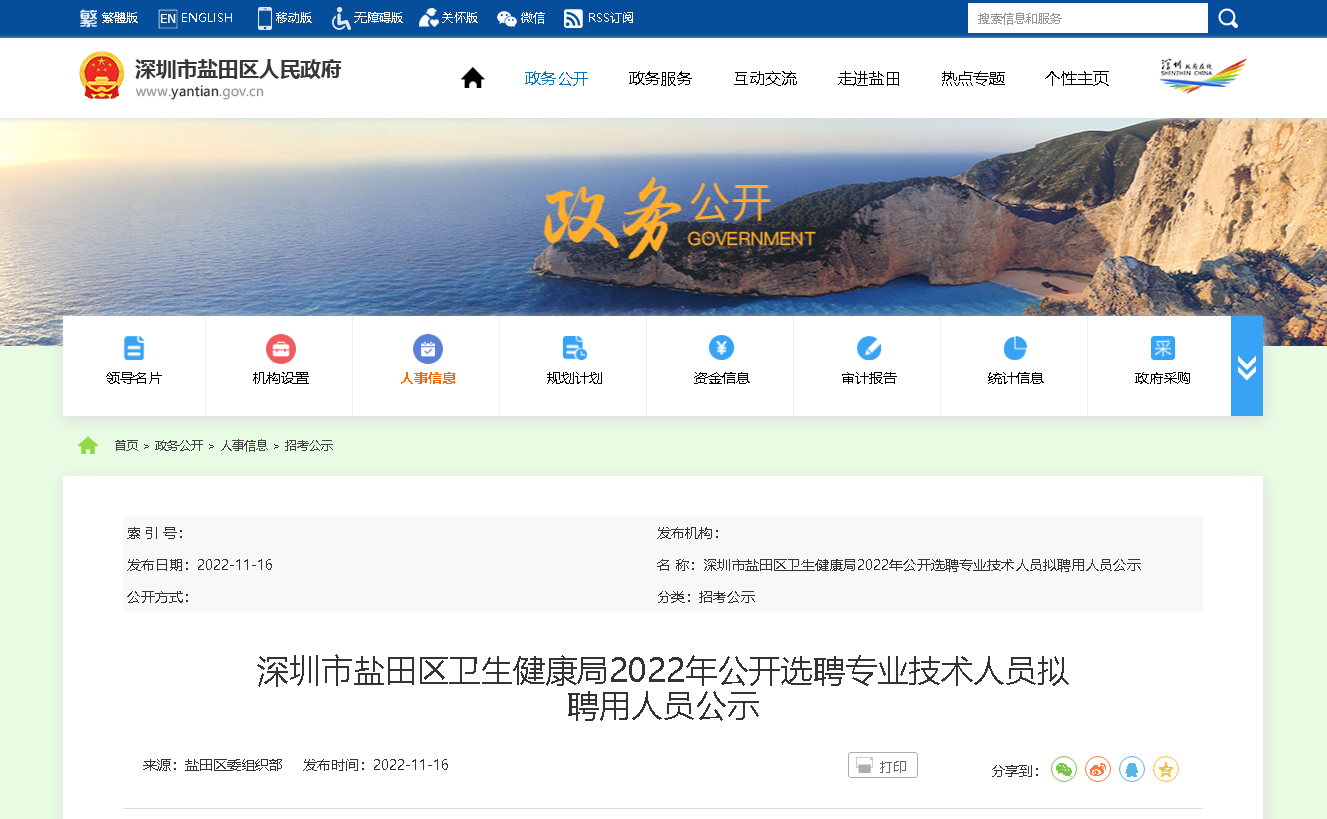Open 机构设置 briefcase icon

281,349
